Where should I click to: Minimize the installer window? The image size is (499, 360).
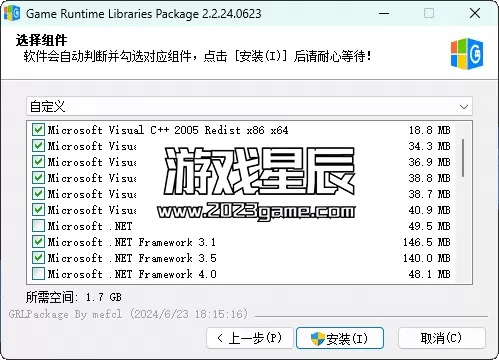(x=384, y=14)
